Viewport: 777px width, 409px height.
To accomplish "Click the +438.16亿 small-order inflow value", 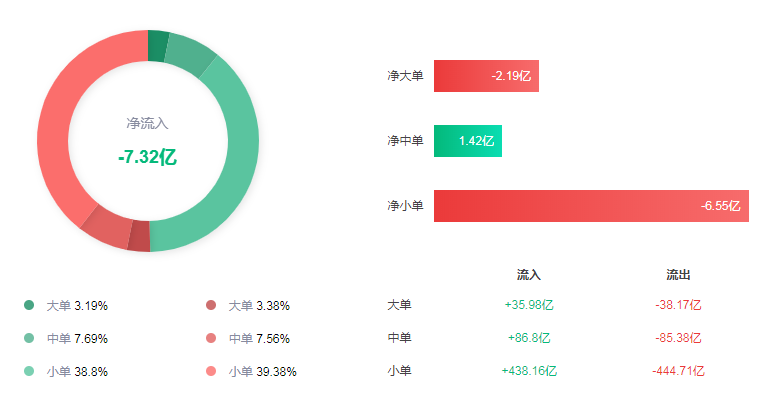I will [529, 371].
